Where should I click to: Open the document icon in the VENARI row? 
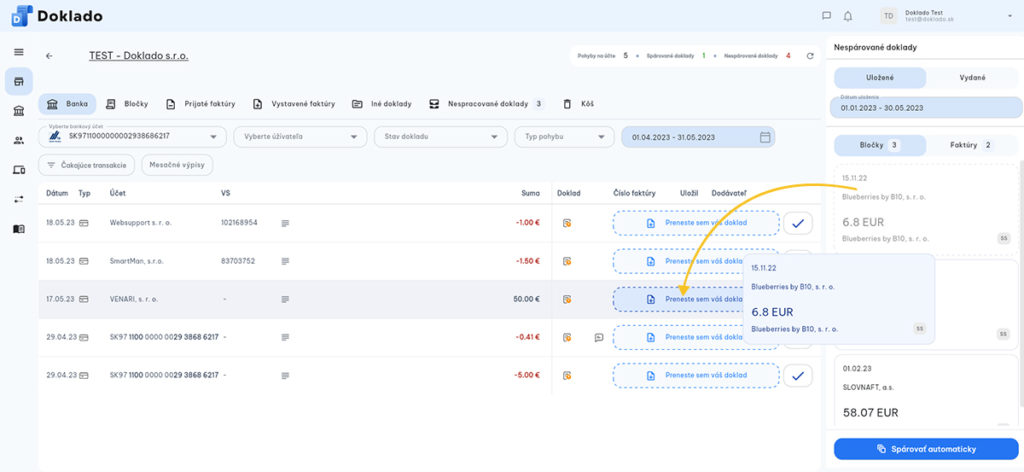point(568,300)
